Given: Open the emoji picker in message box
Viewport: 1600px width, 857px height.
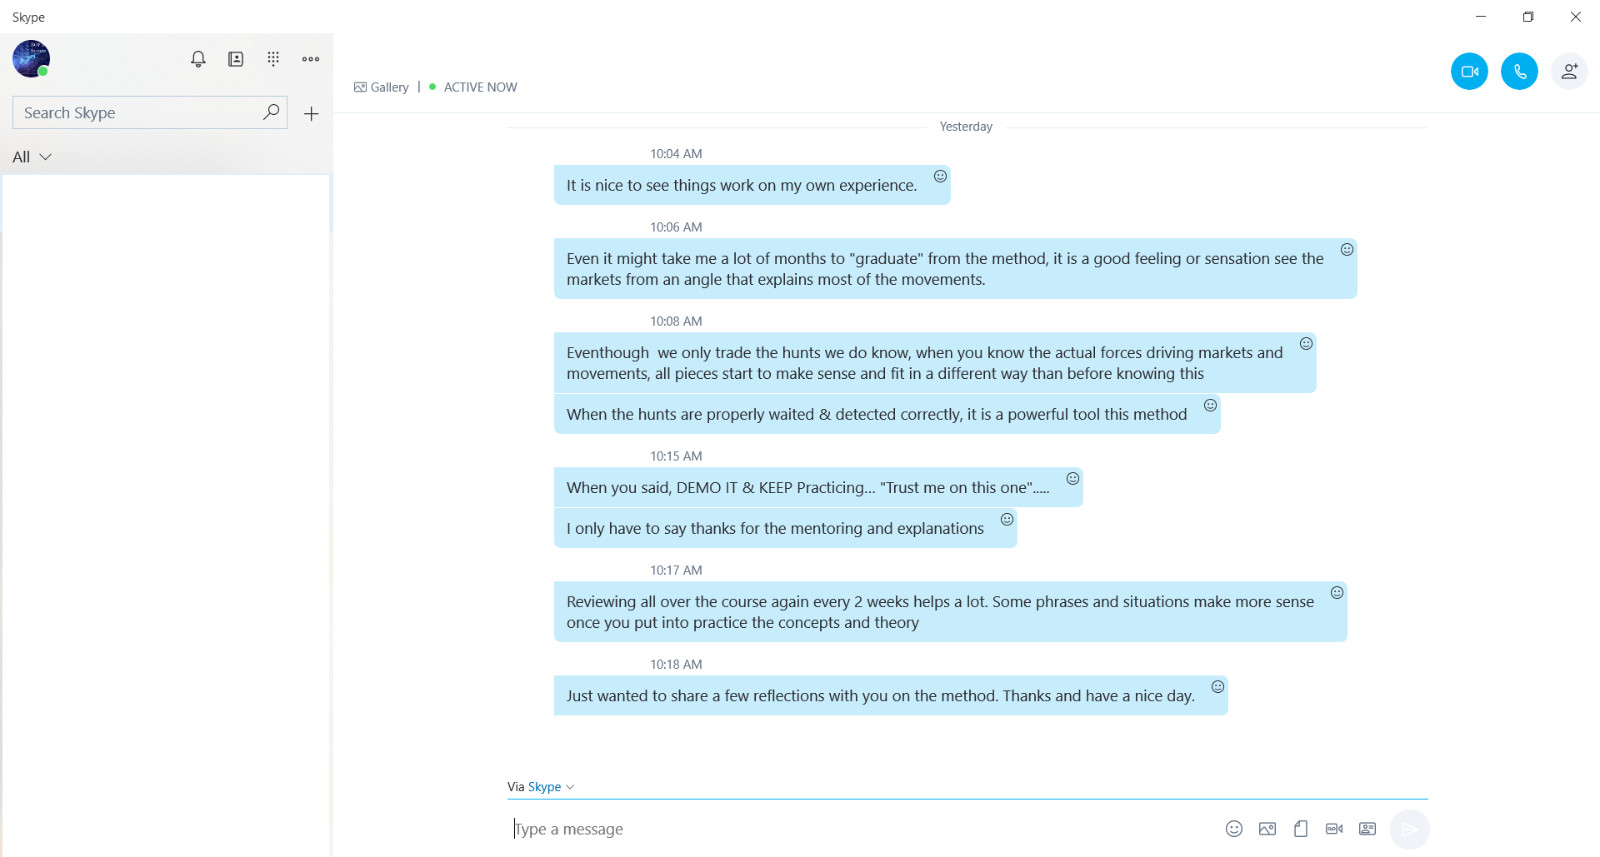Looking at the screenshot, I should pyautogui.click(x=1234, y=828).
